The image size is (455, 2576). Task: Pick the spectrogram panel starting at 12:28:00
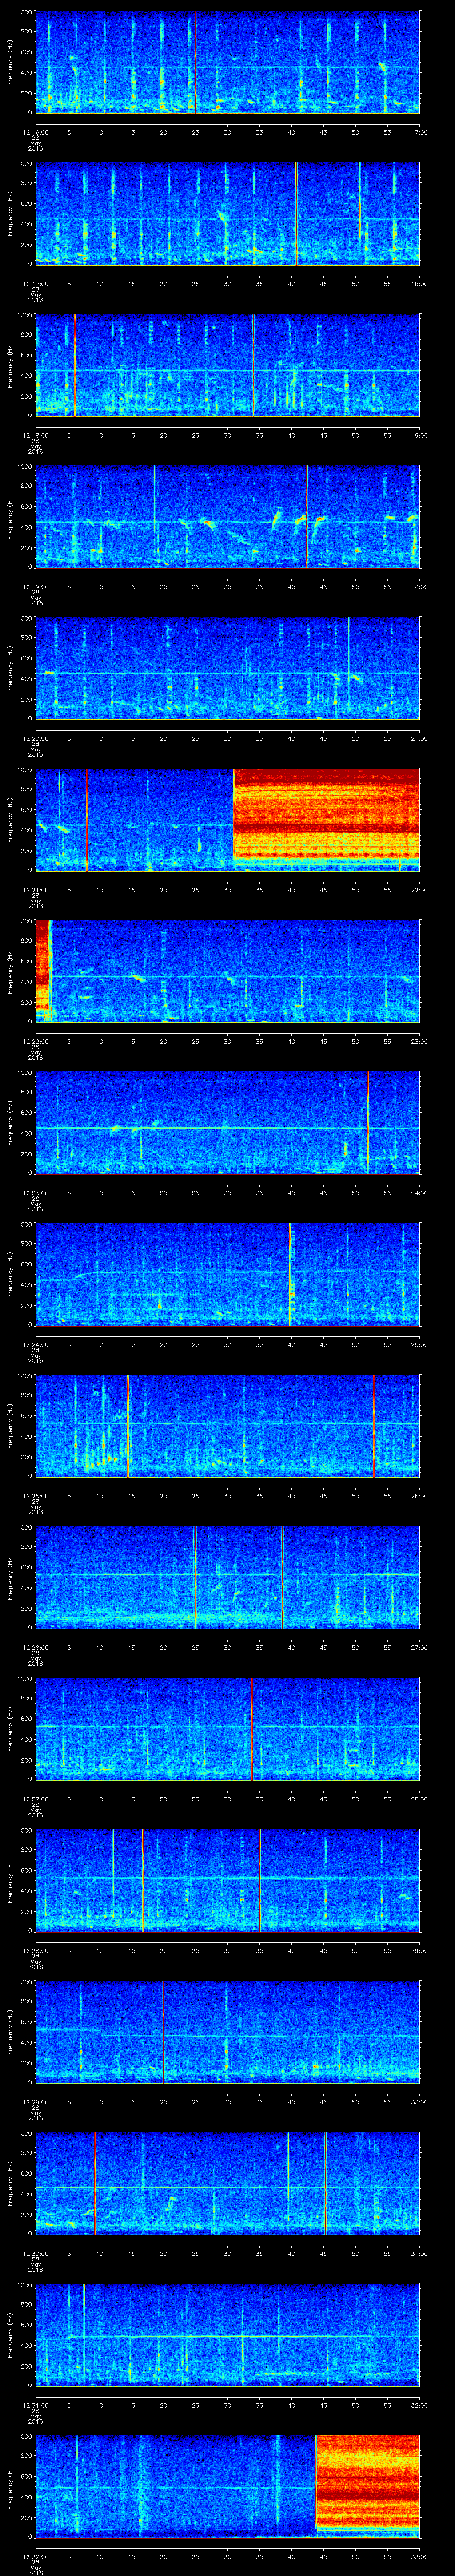click(227, 1880)
